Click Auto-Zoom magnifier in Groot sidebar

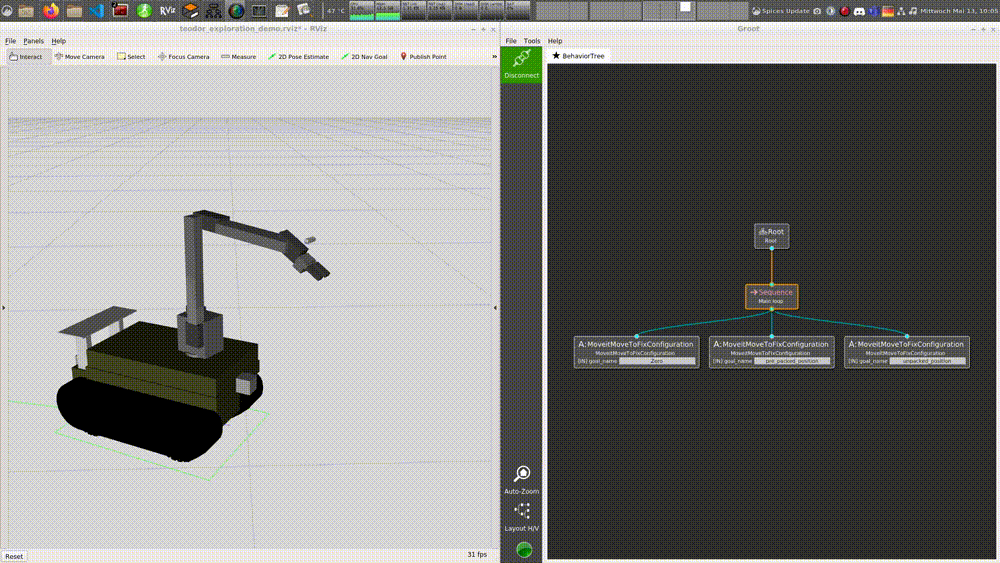pos(522,480)
